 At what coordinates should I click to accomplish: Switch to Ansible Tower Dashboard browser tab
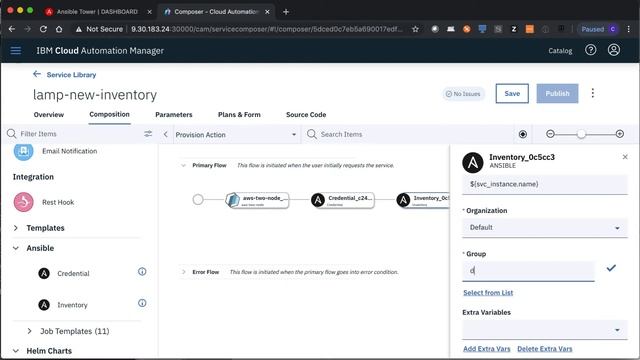click(x=97, y=12)
